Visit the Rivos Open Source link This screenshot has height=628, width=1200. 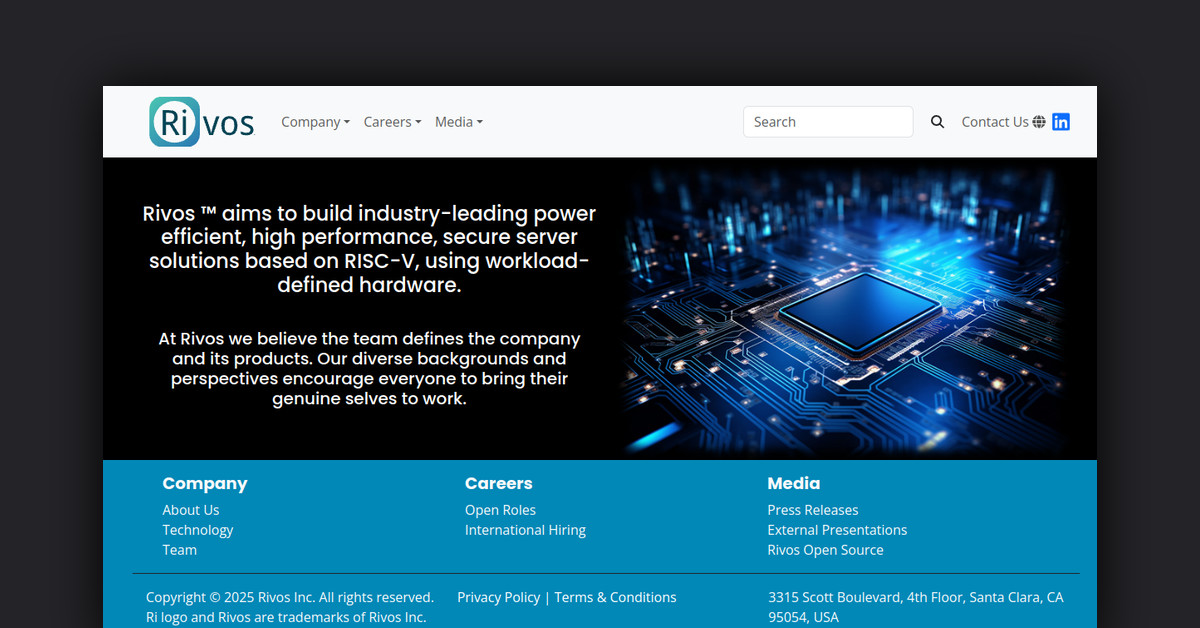[x=825, y=550]
